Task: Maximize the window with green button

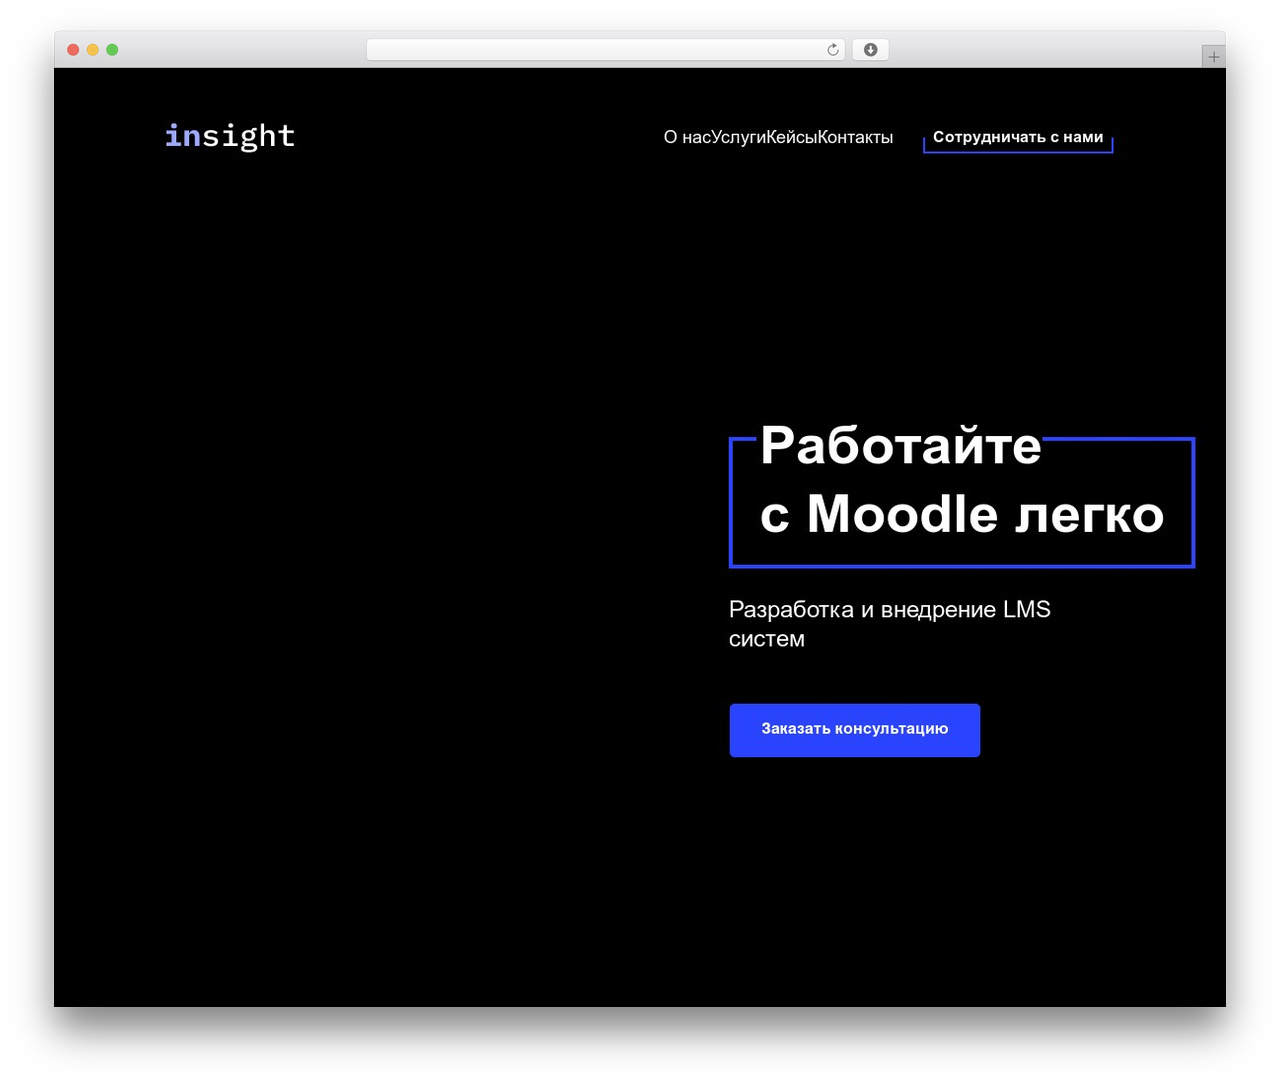Action: [112, 50]
